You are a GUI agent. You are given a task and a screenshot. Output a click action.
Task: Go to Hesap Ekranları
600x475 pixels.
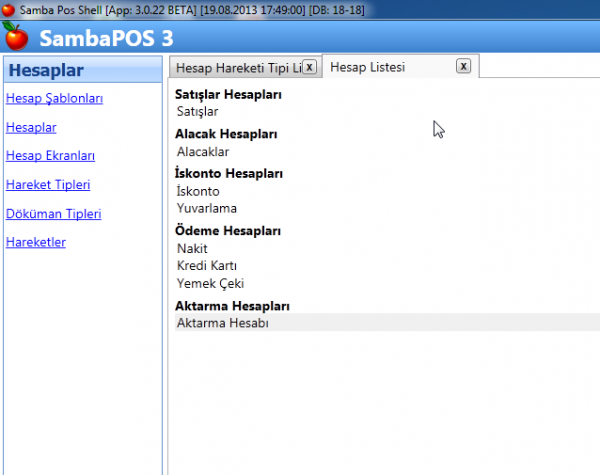tap(50, 156)
